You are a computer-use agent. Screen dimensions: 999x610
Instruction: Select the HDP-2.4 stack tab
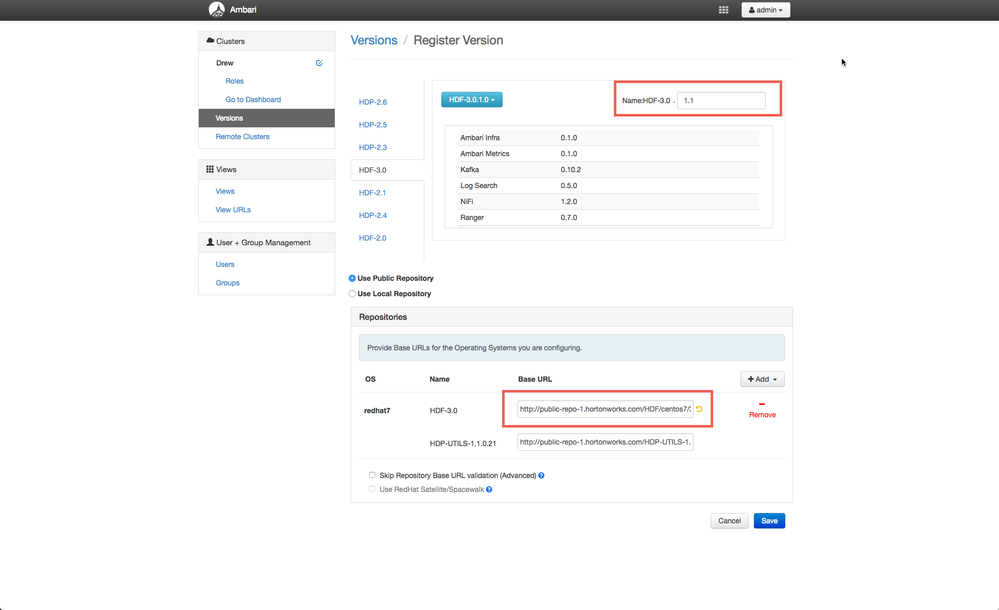point(373,215)
